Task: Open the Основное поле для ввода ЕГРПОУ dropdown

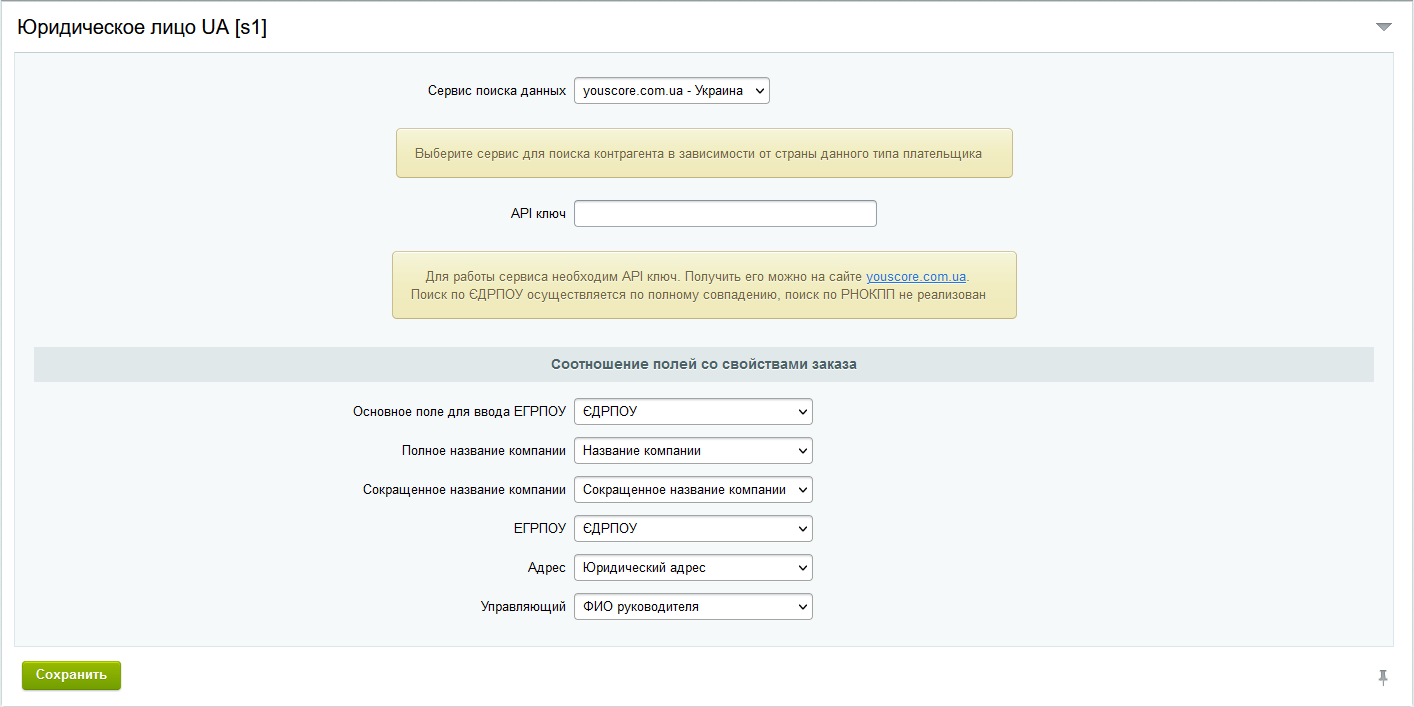Action: click(693, 412)
